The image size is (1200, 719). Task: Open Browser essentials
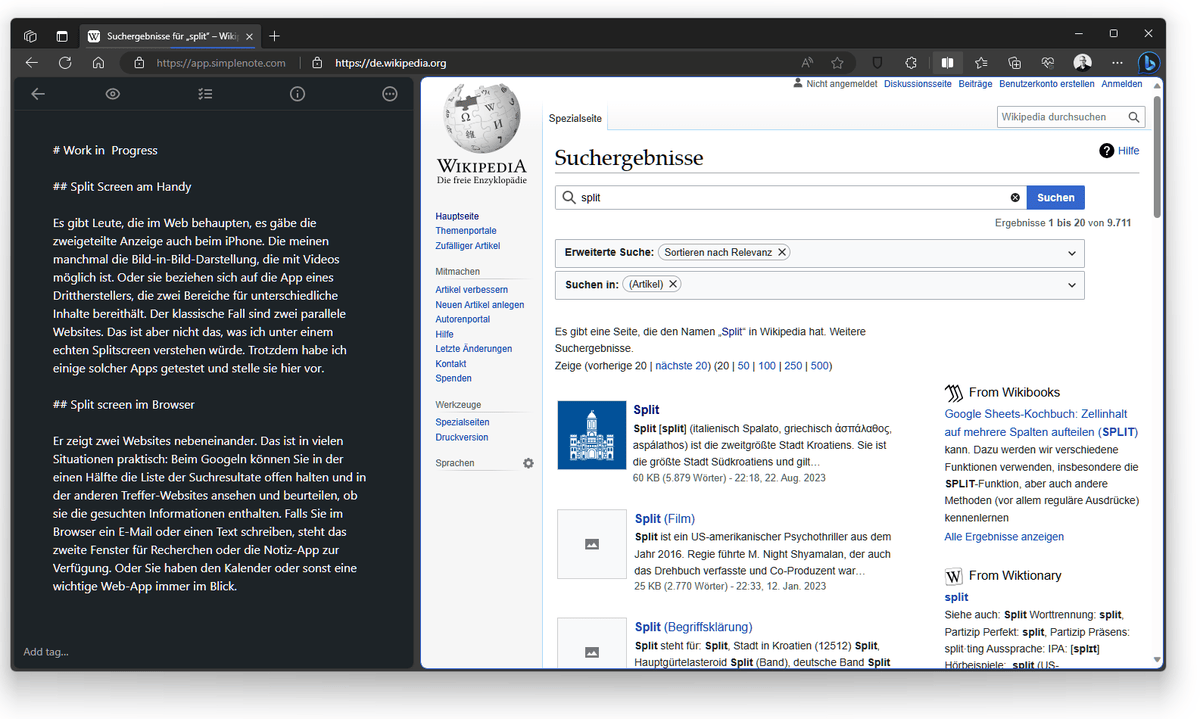[x=1047, y=62]
